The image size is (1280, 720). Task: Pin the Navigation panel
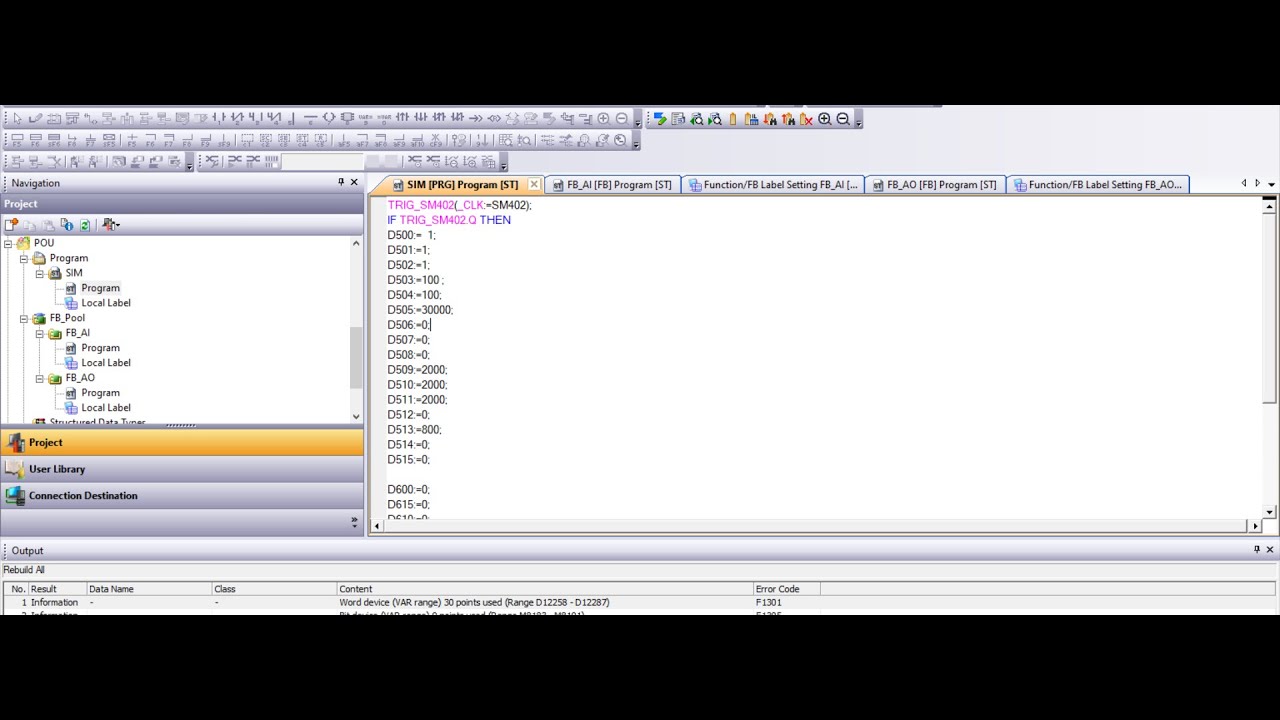tap(340, 182)
